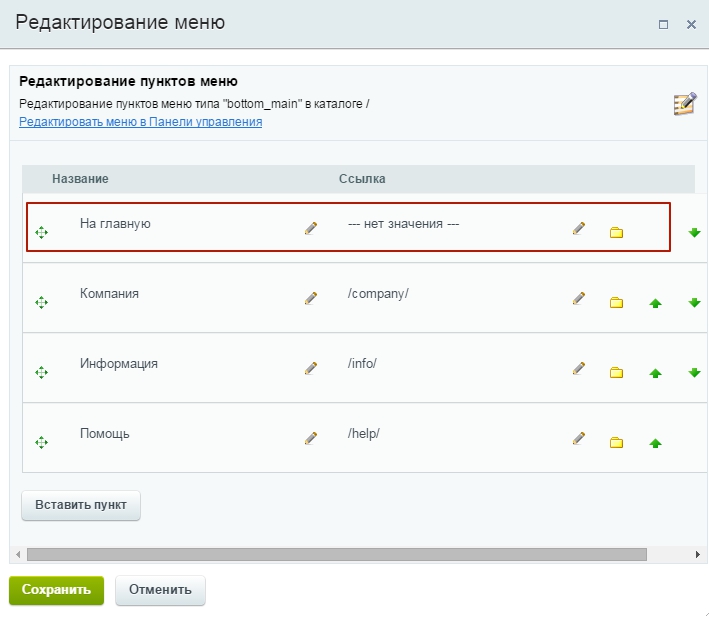Image resolution: width=709 pixels, height=617 pixels.
Task: Open folder browser for /help/ link
Action: (616, 443)
